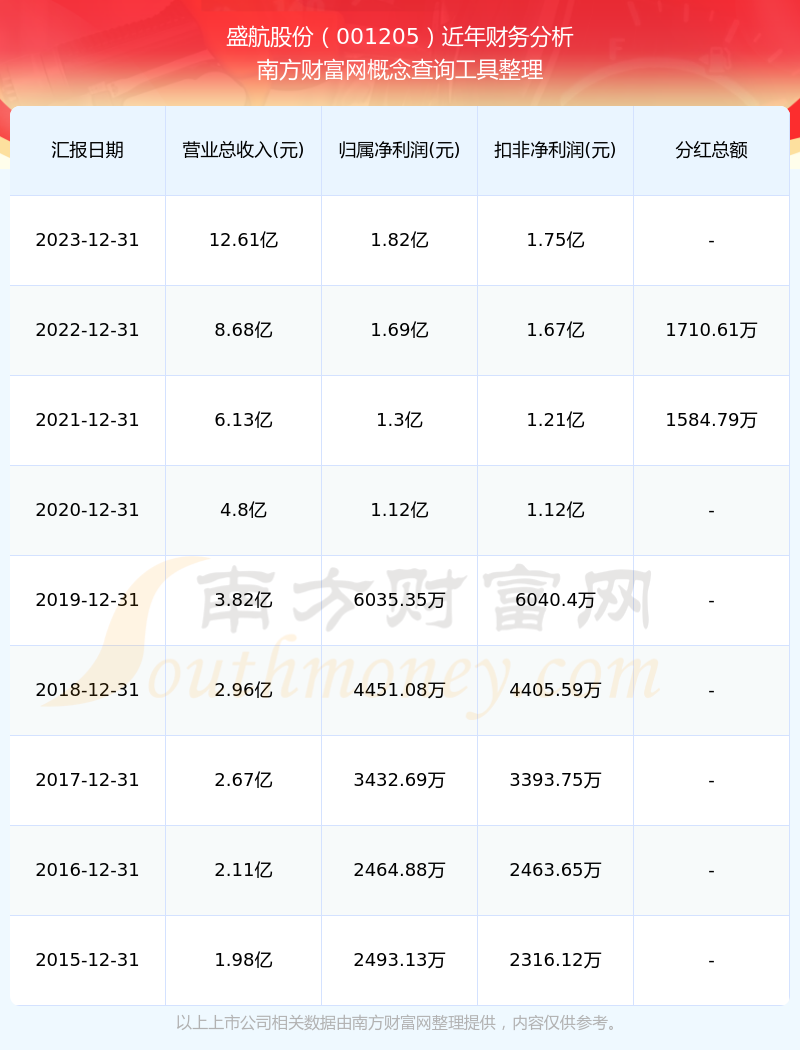Click the date cell 2019-12-31
Image resolution: width=800 pixels, height=1050 pixels.
[88, 600]
